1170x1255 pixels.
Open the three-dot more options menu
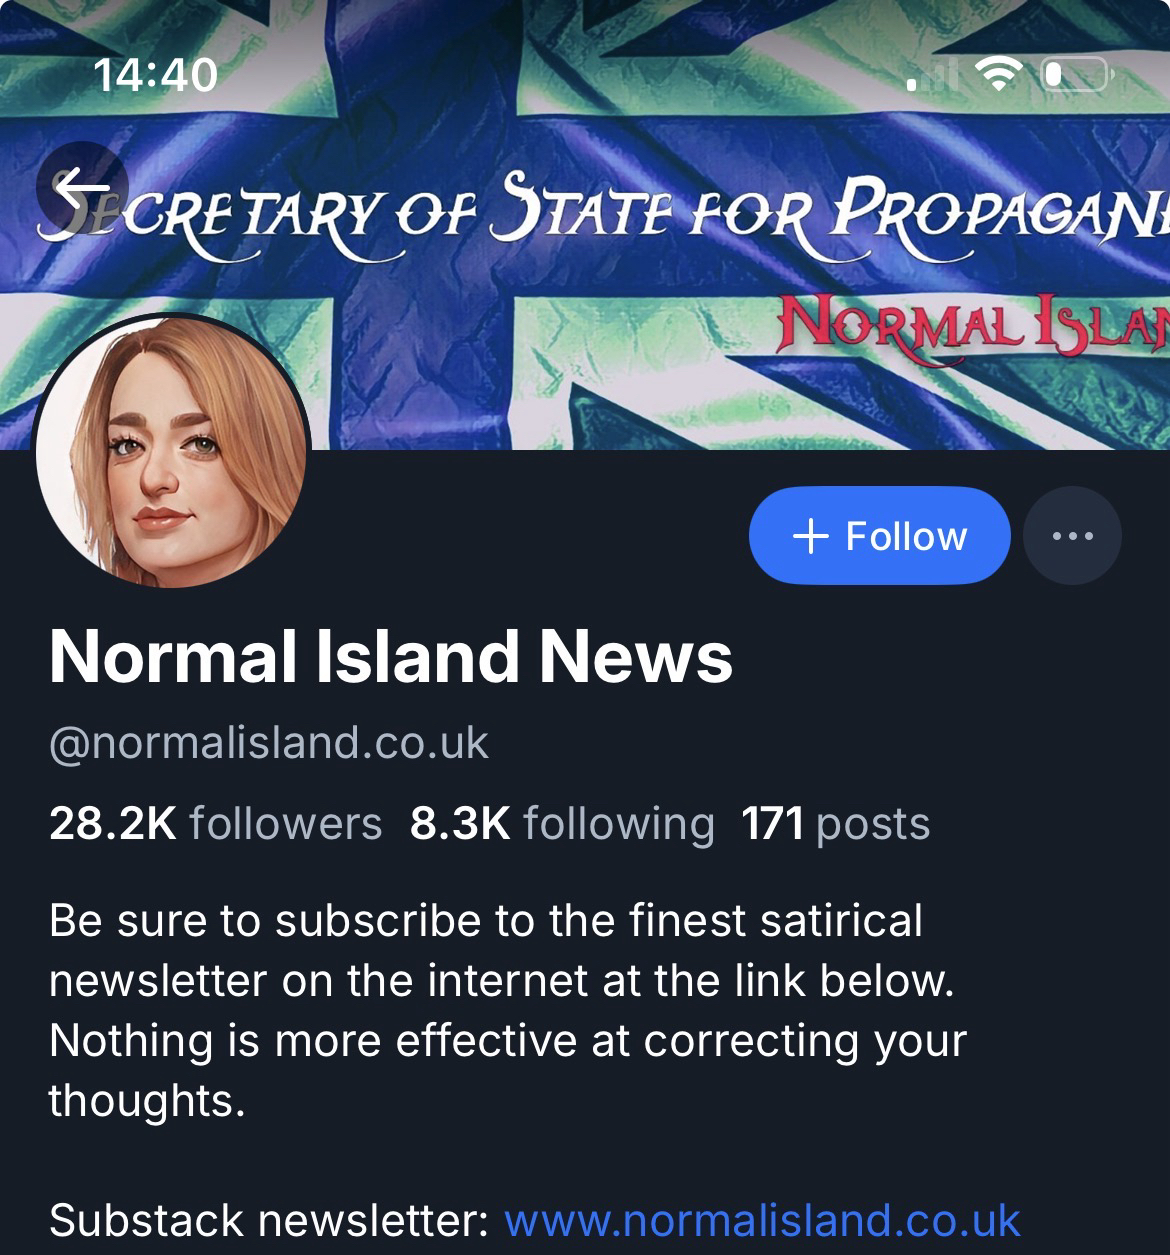pyautogui.click(x=1073, y=536)
